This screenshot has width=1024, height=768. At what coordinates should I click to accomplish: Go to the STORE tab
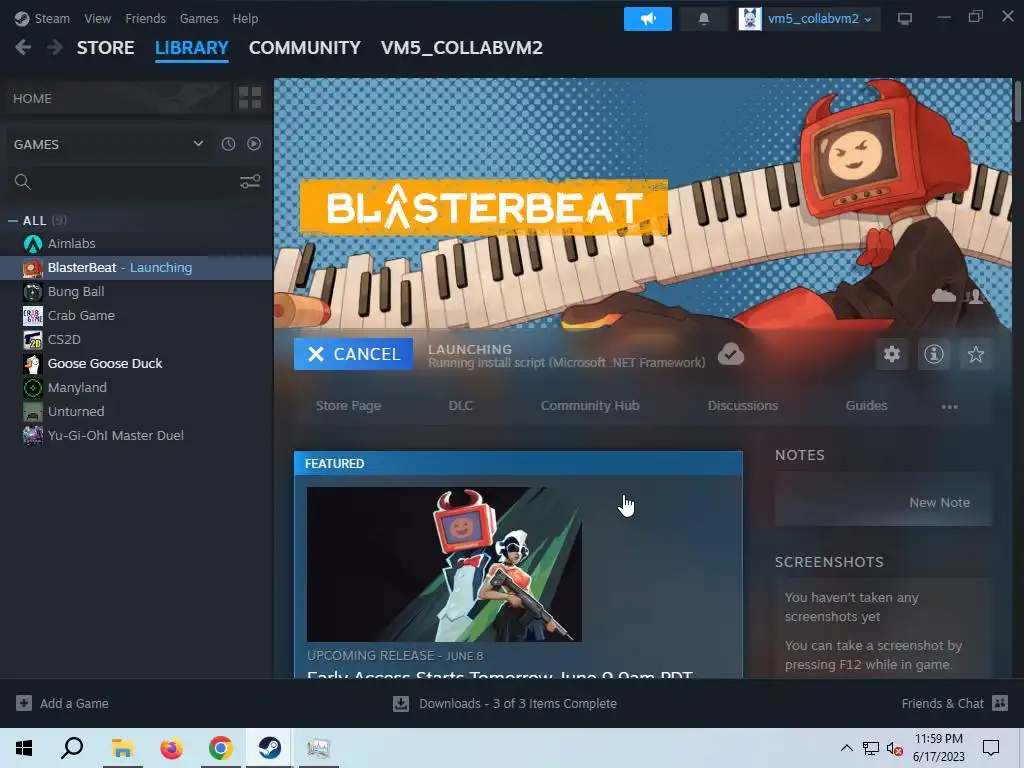tap(106, 48)
